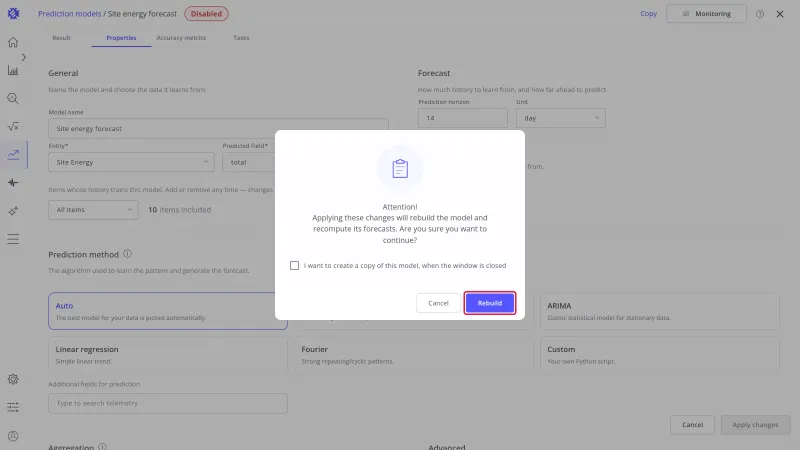Open the gear settings icon in the sidebar
800x450 pixels.
[13, 379]
